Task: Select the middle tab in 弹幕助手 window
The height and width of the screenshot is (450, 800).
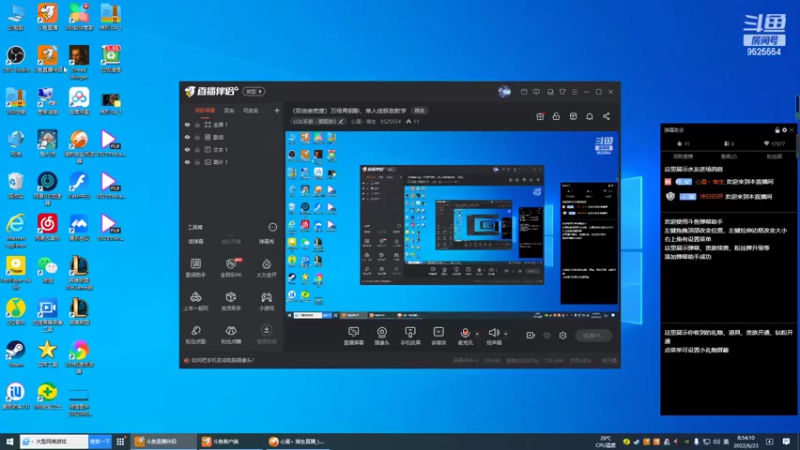Action: (x=729, y=157)
